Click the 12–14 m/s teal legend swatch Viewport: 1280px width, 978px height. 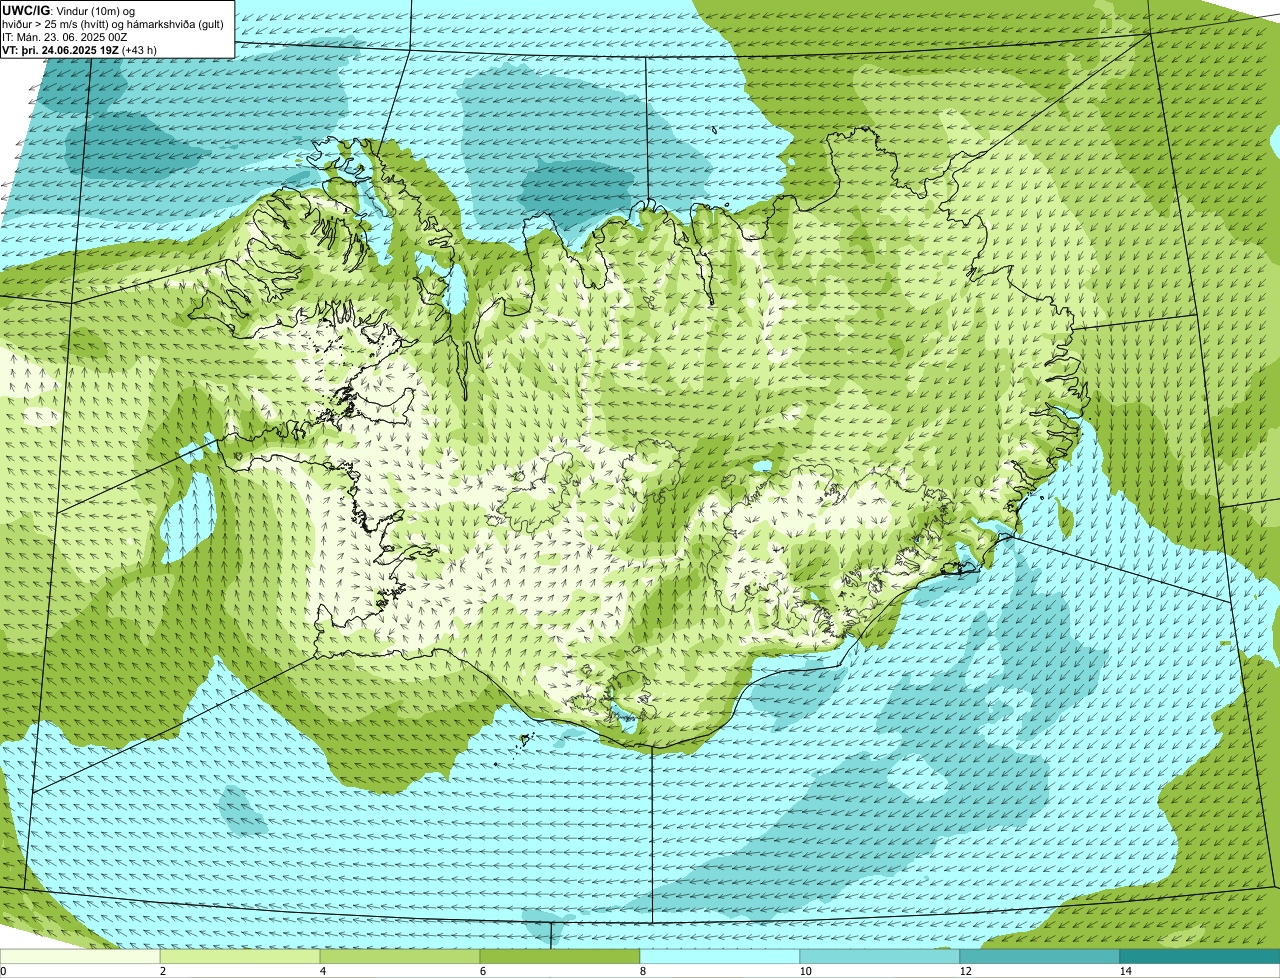pos(1040,956)
